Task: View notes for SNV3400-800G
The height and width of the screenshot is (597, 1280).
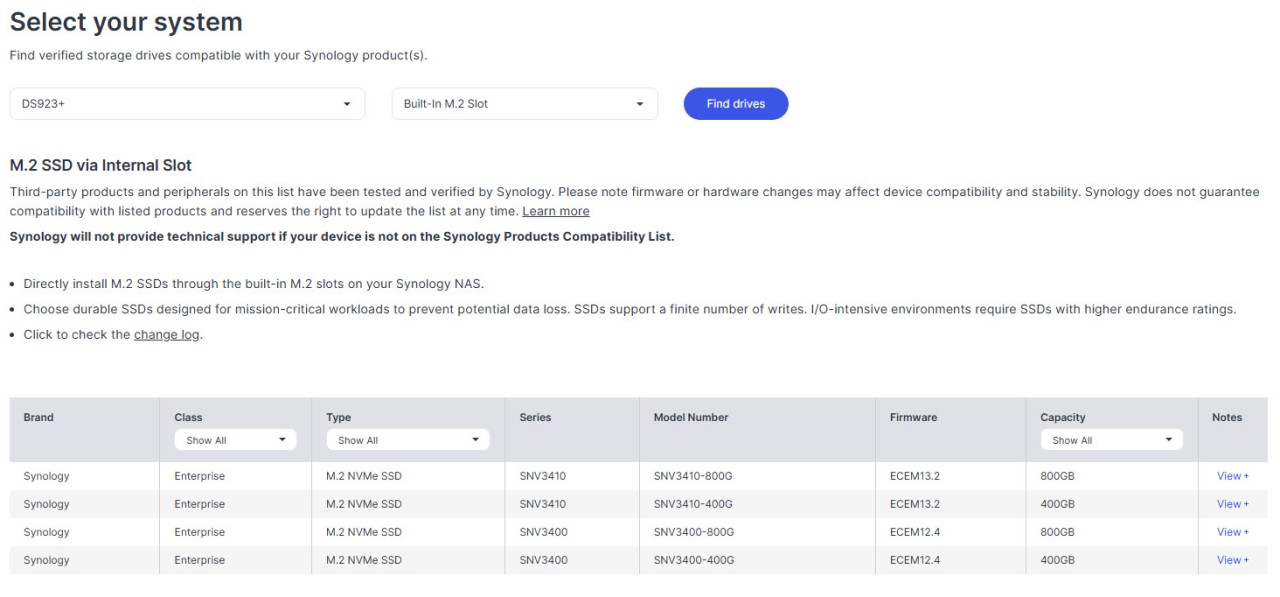Action: click(1232, 532)
